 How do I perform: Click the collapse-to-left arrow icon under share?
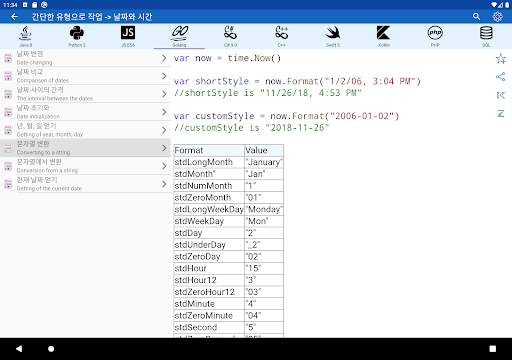[x=501, y=95]
